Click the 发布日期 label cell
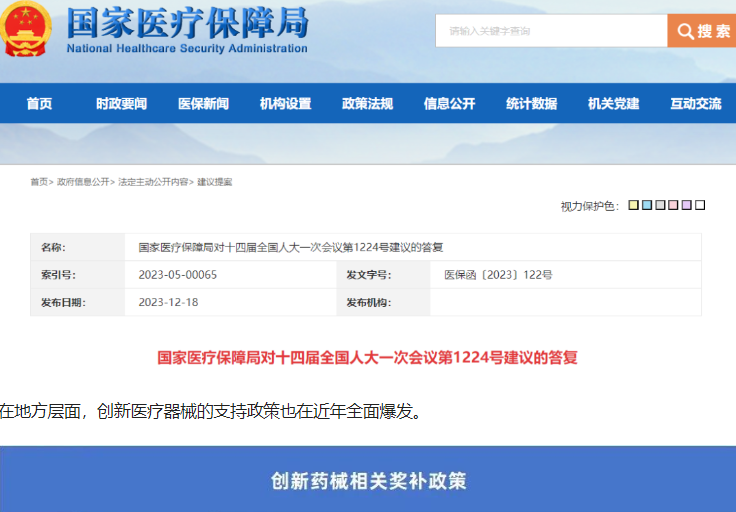Viewport: 736px width, 512px height. [x=77, y=302]
